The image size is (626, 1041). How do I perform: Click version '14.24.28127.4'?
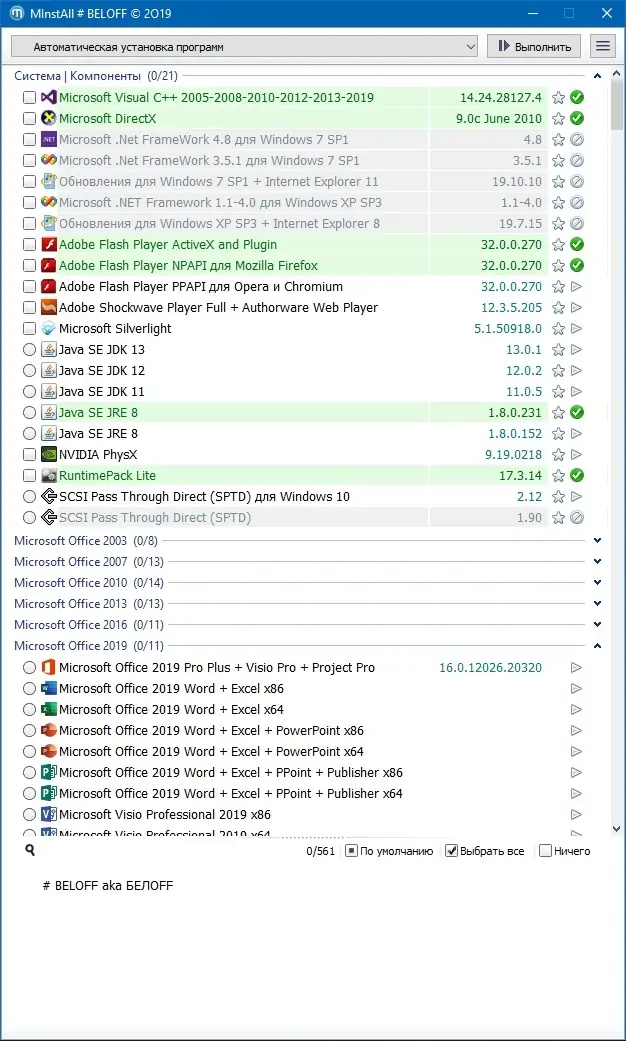501,98
